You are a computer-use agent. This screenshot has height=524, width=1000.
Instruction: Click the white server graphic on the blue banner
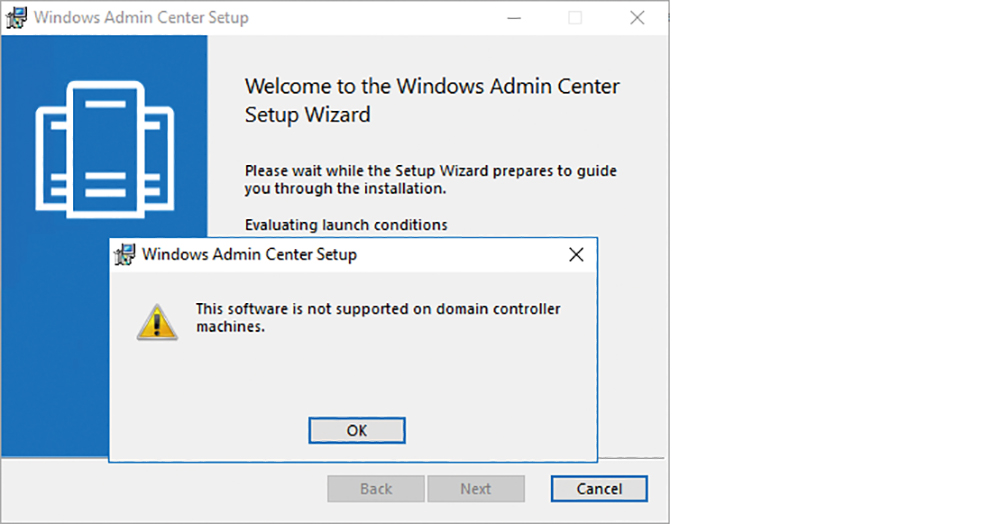pos(105,149)
